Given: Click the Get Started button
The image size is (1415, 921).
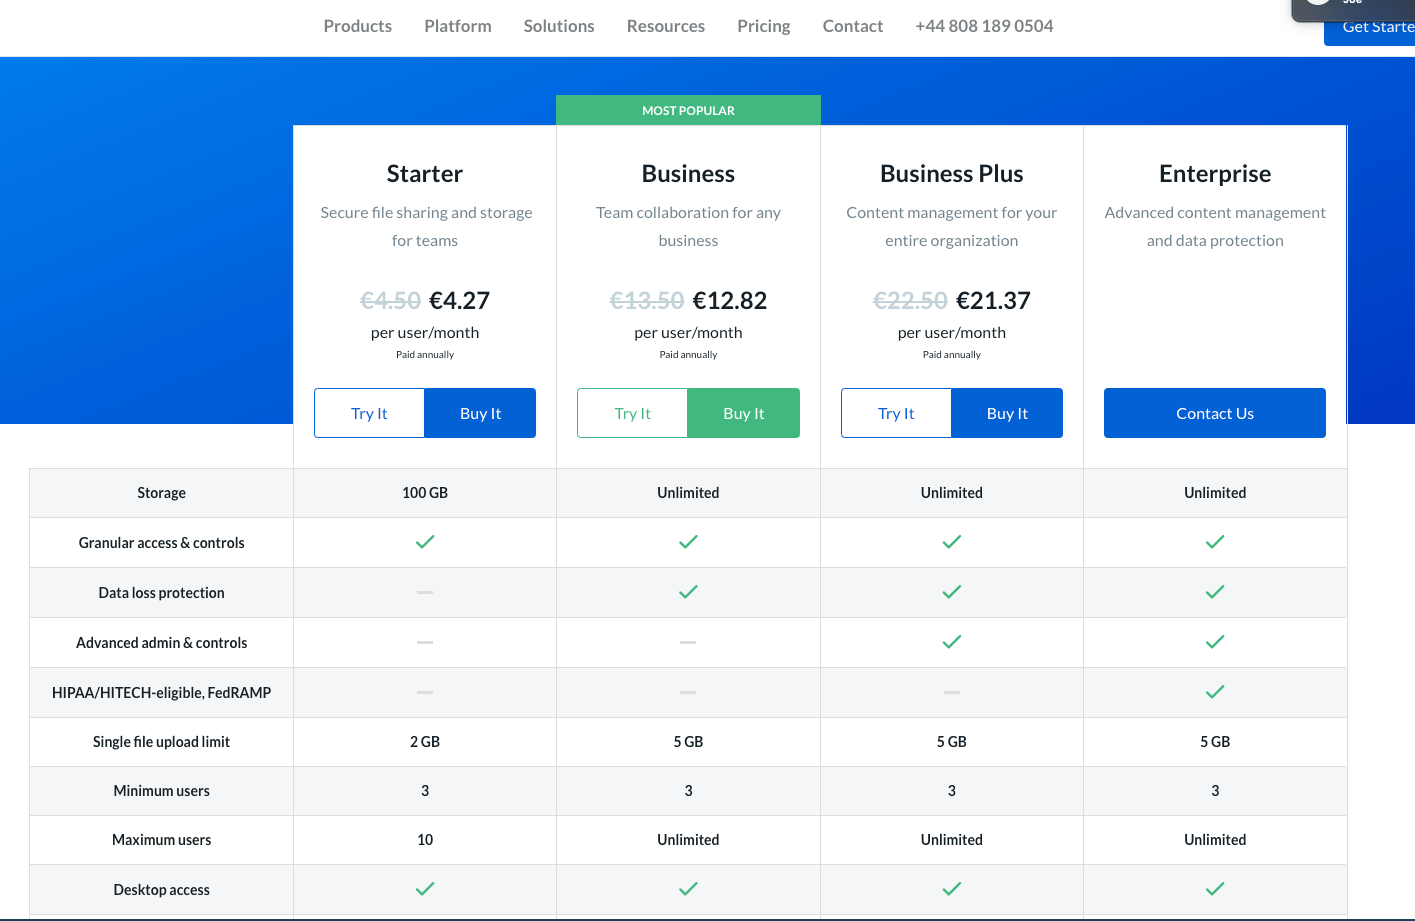Looking at the screenshot, I should [x=1377, y=27].
